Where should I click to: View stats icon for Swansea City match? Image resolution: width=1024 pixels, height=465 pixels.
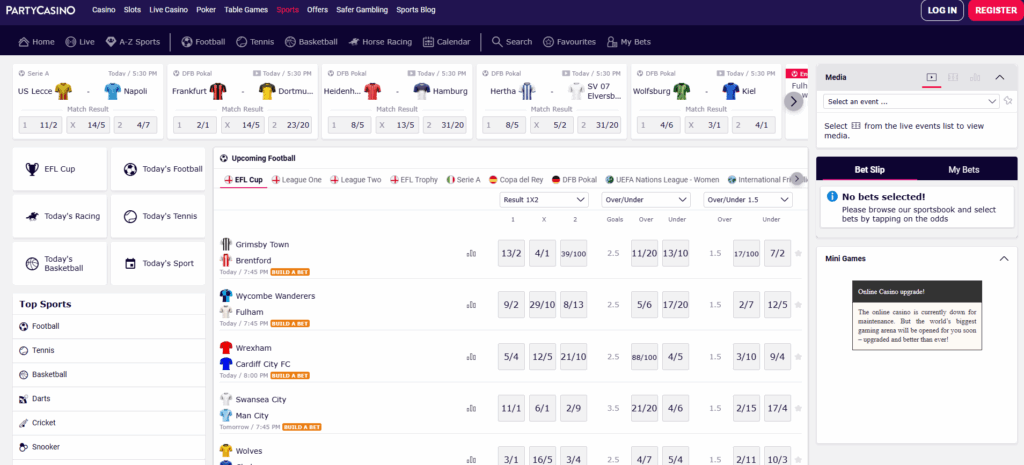tap(471, 408)
